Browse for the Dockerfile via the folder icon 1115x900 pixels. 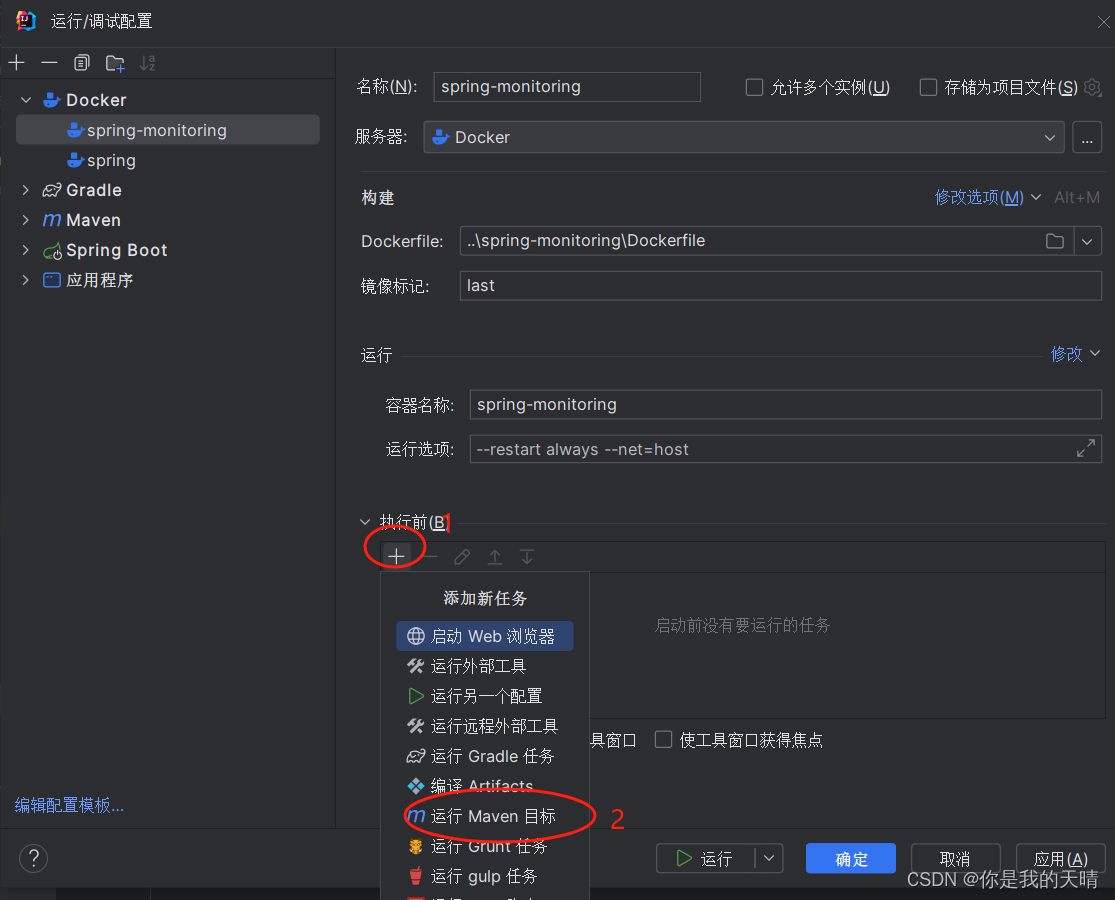pos(1055,241)
